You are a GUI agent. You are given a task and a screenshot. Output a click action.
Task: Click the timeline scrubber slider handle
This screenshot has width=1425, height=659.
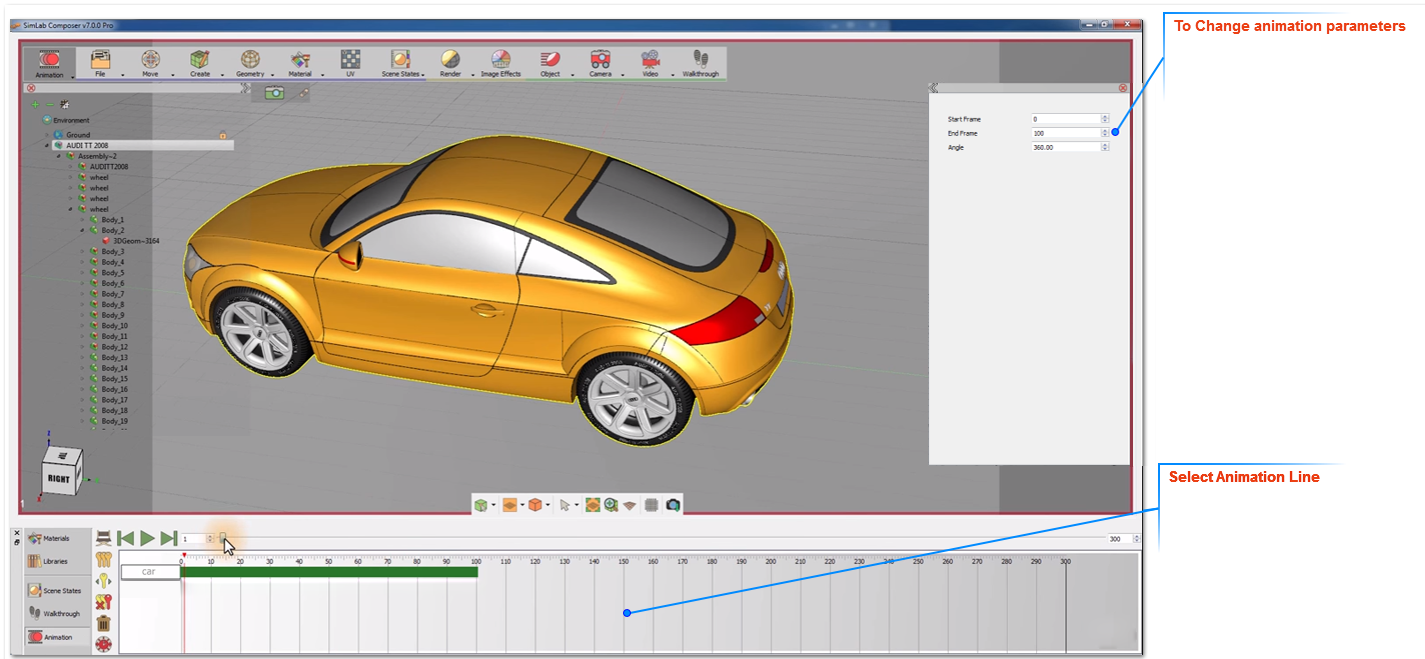(x=223, y=539)
